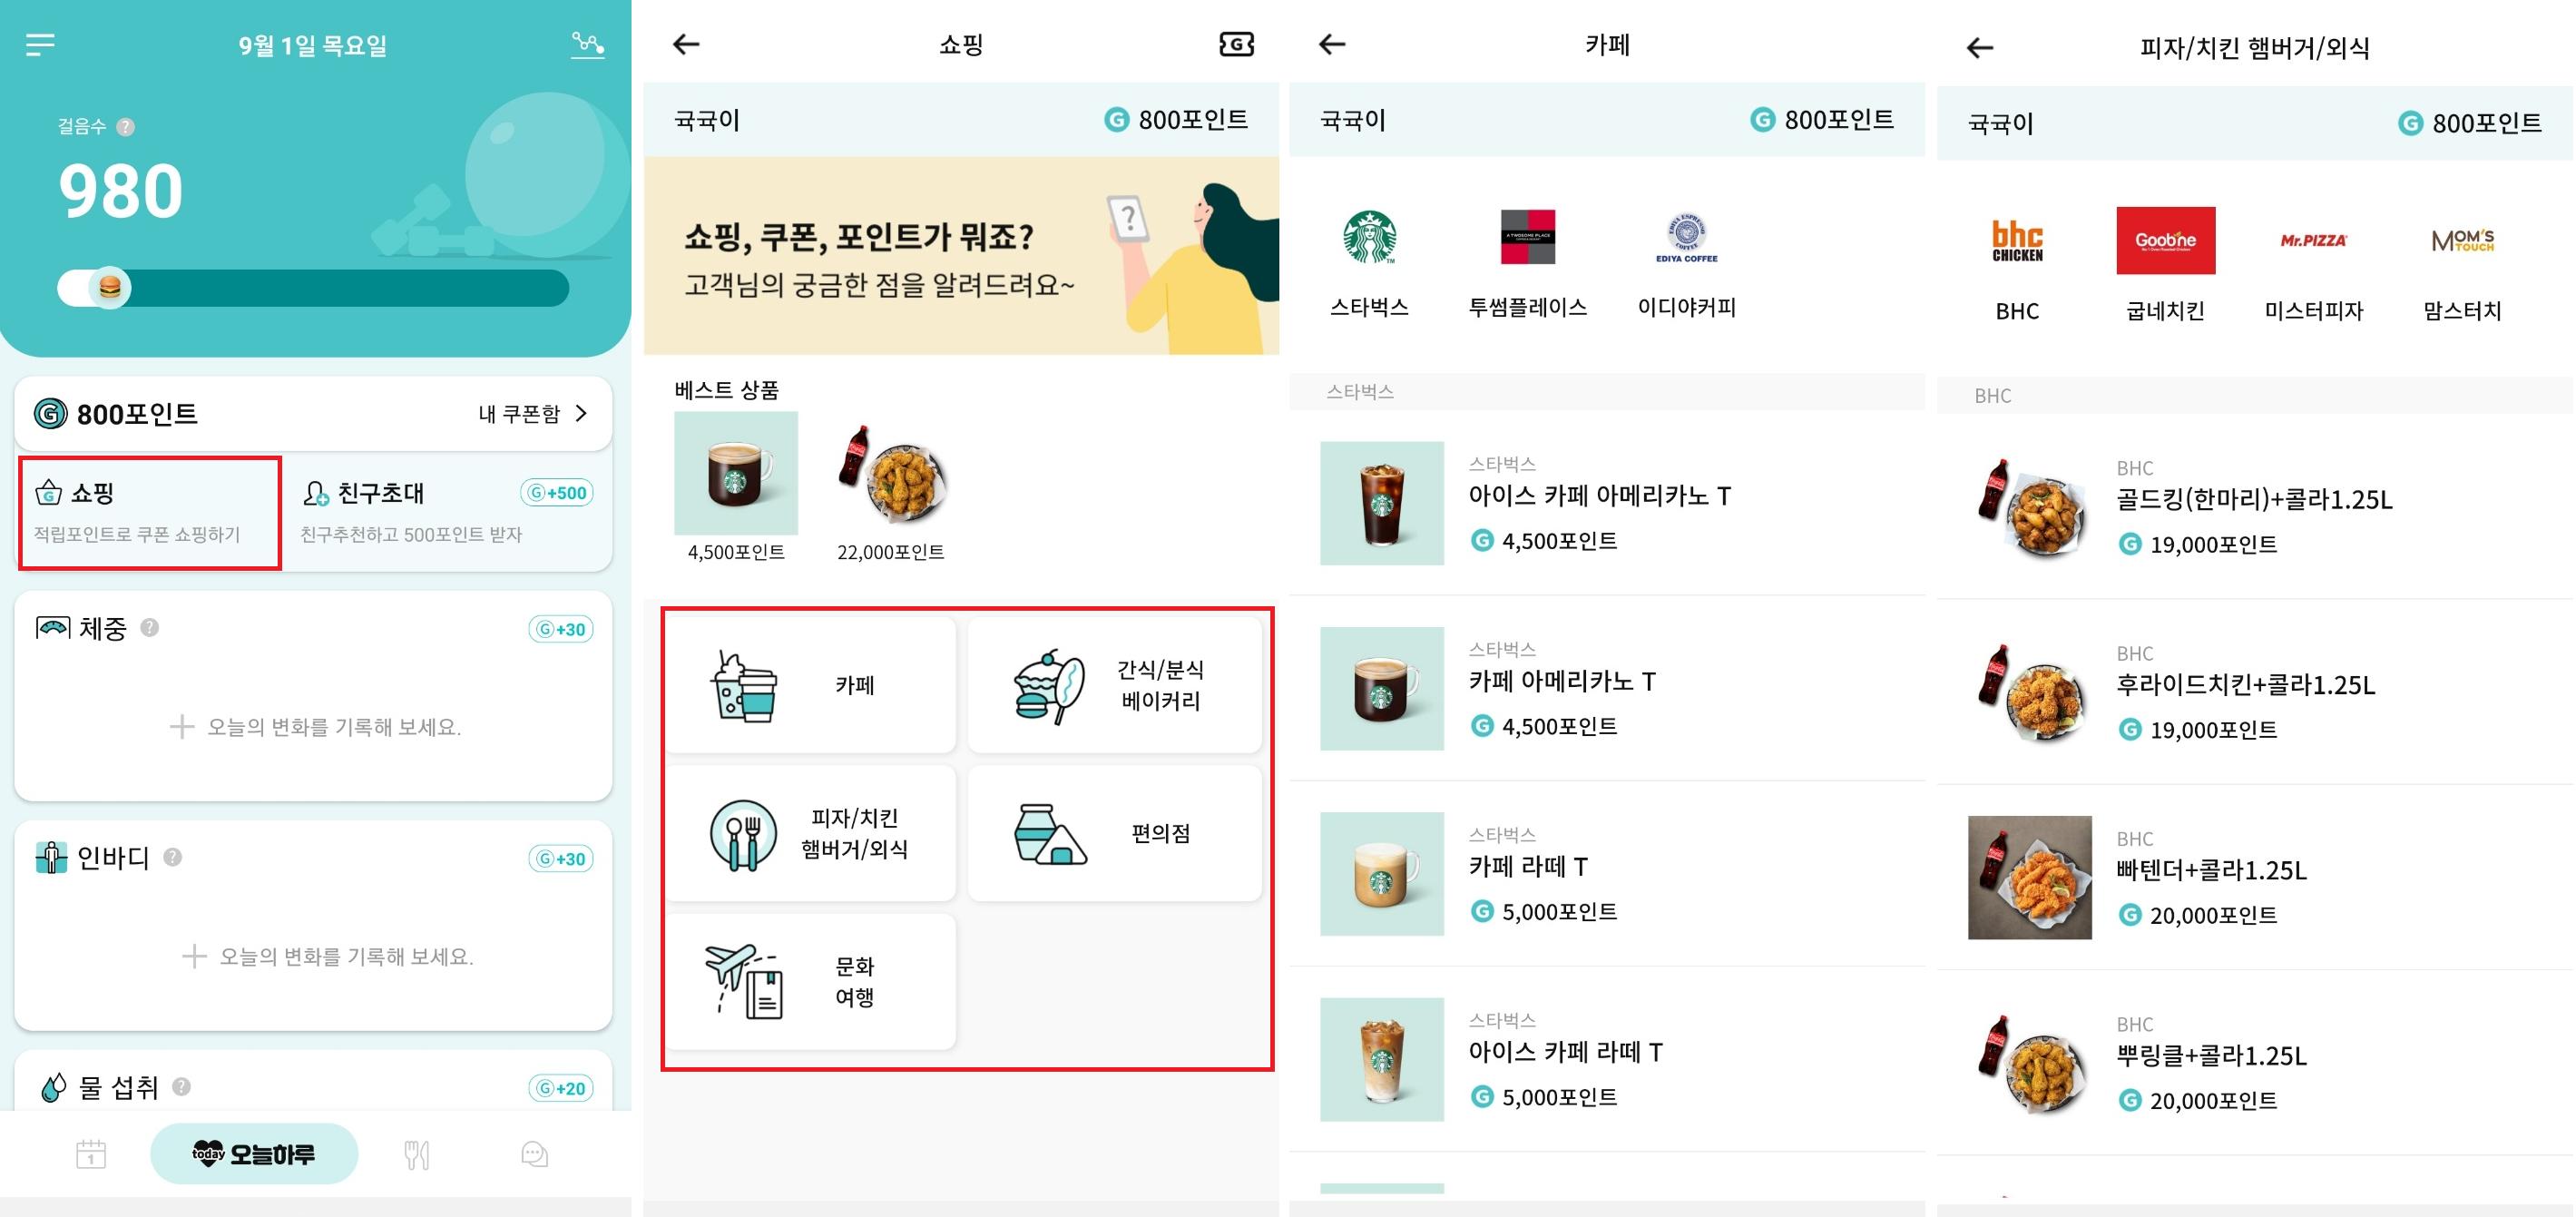Switch to the 오늘하루 tab

(254, 1154)
